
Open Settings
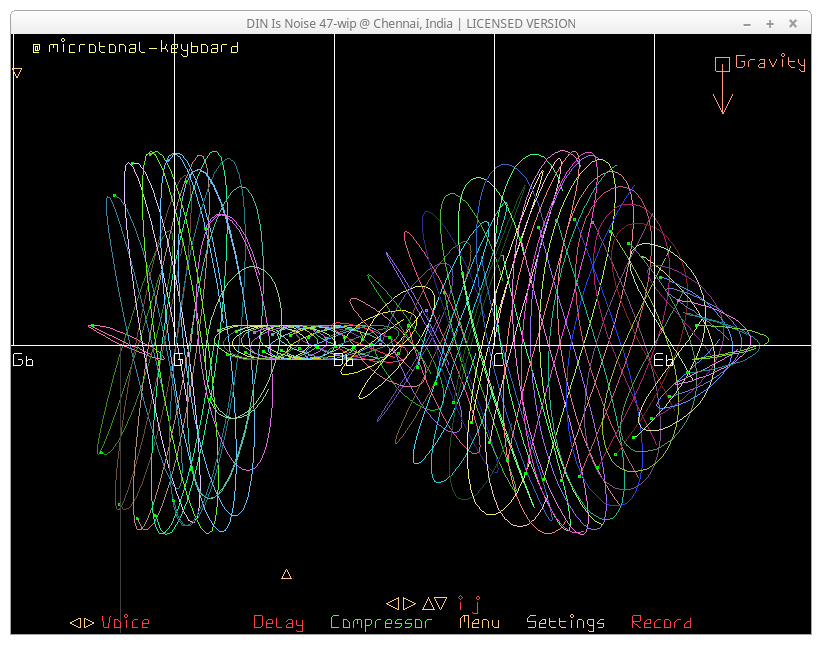tap(565, 623)
